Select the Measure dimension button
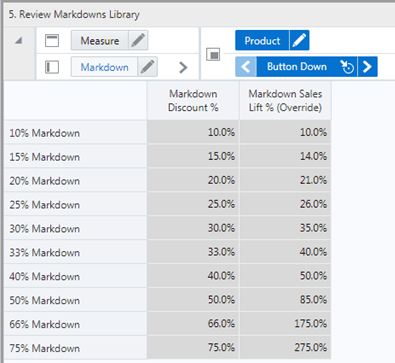Image resolution: width=395 pixels, height=363 pixels. point(100,41)
